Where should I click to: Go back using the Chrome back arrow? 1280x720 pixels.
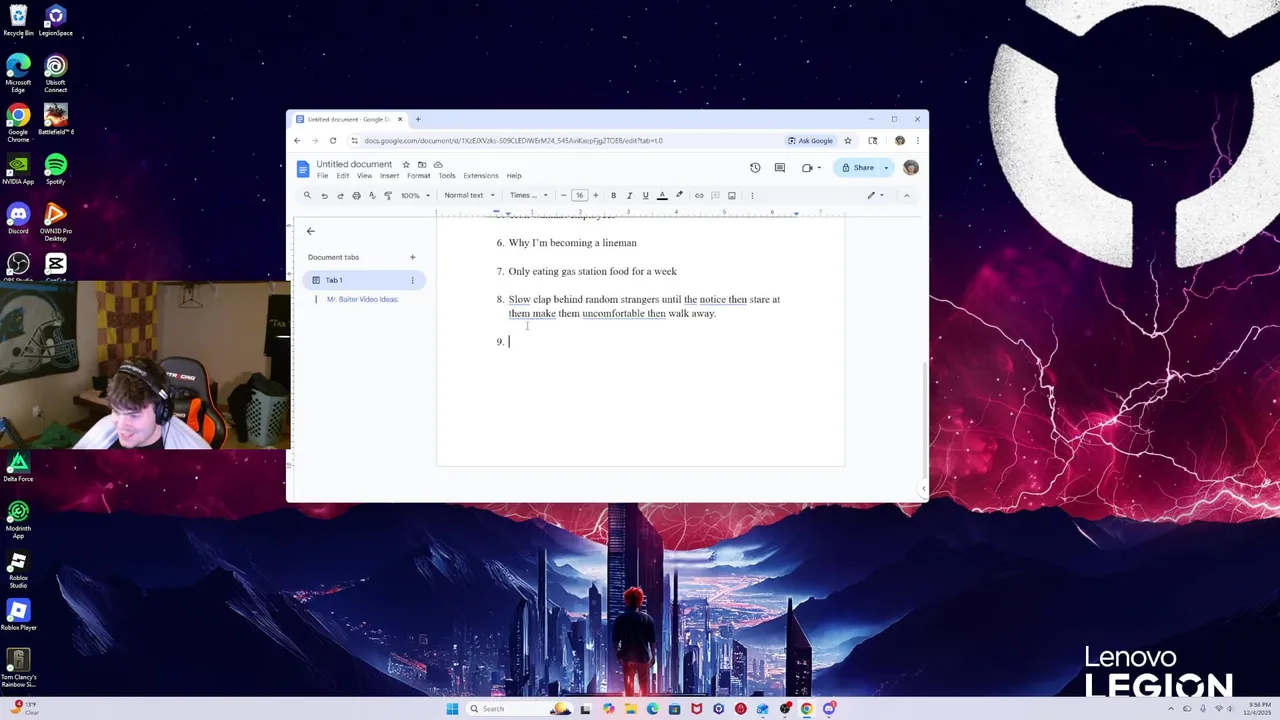(297, 140)
